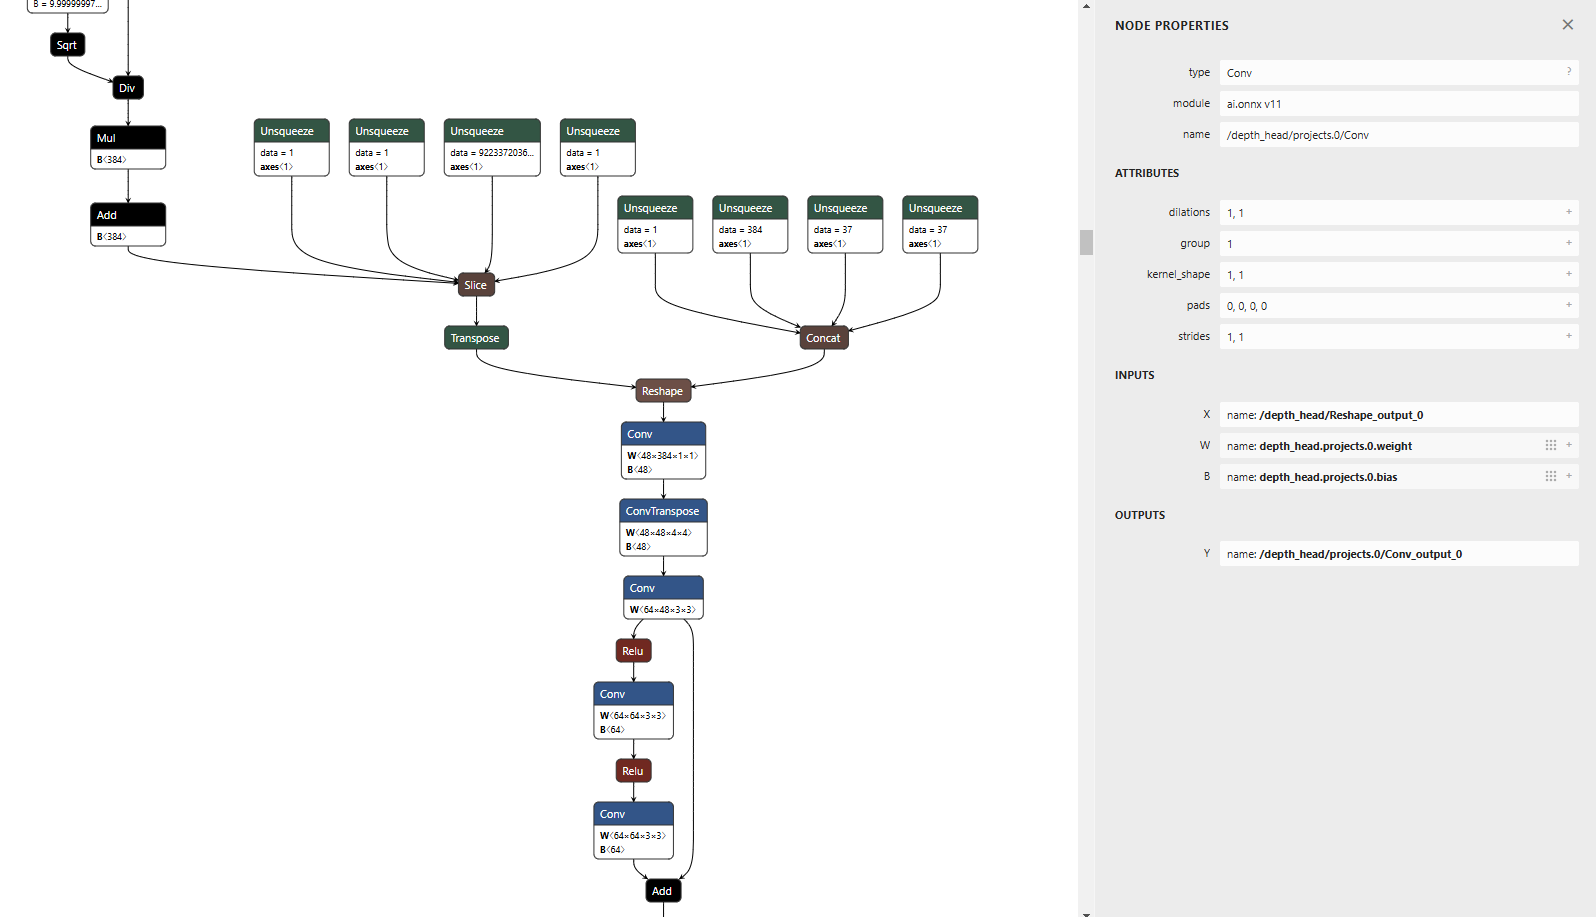Expand the kernel_shape attribute details
The width and height of the screenshot is (1596, 917).
[x=1568, y=274]
